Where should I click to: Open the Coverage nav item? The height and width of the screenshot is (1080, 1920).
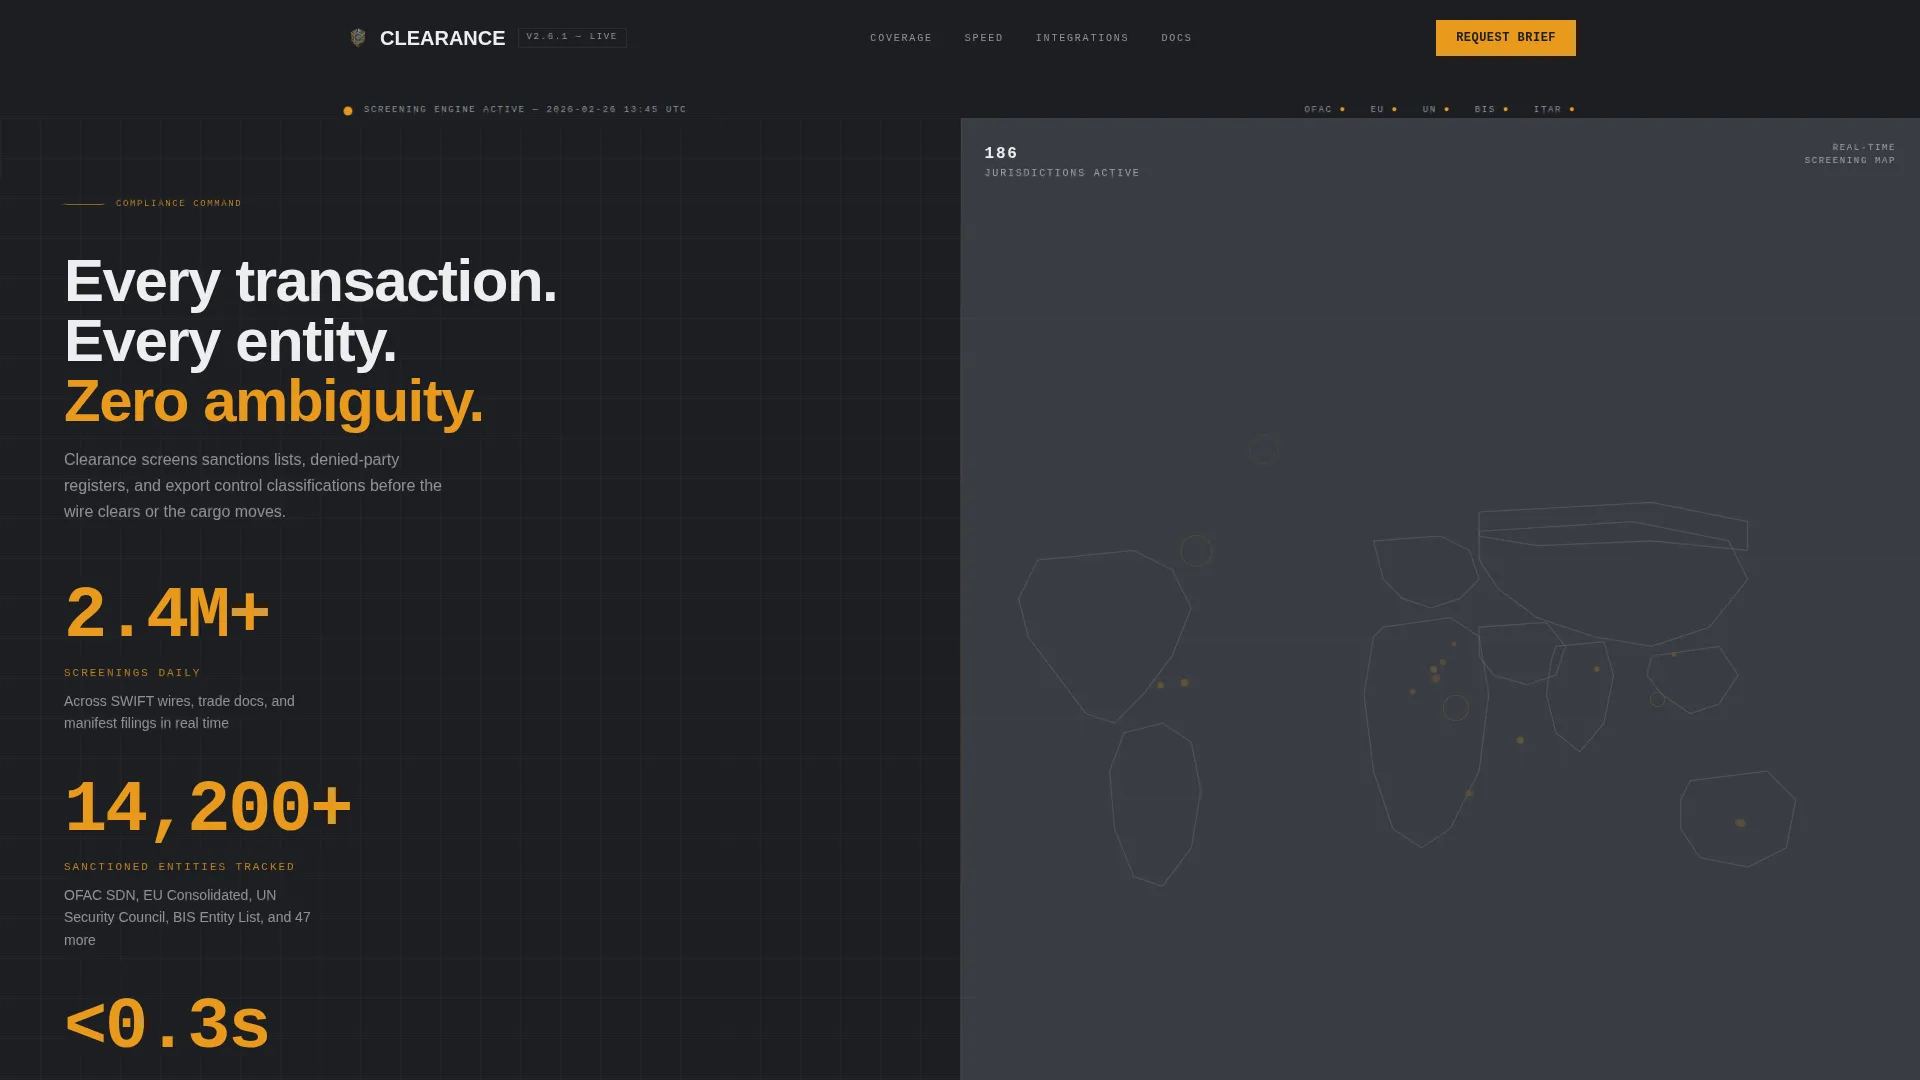click(x=900, y=38)
